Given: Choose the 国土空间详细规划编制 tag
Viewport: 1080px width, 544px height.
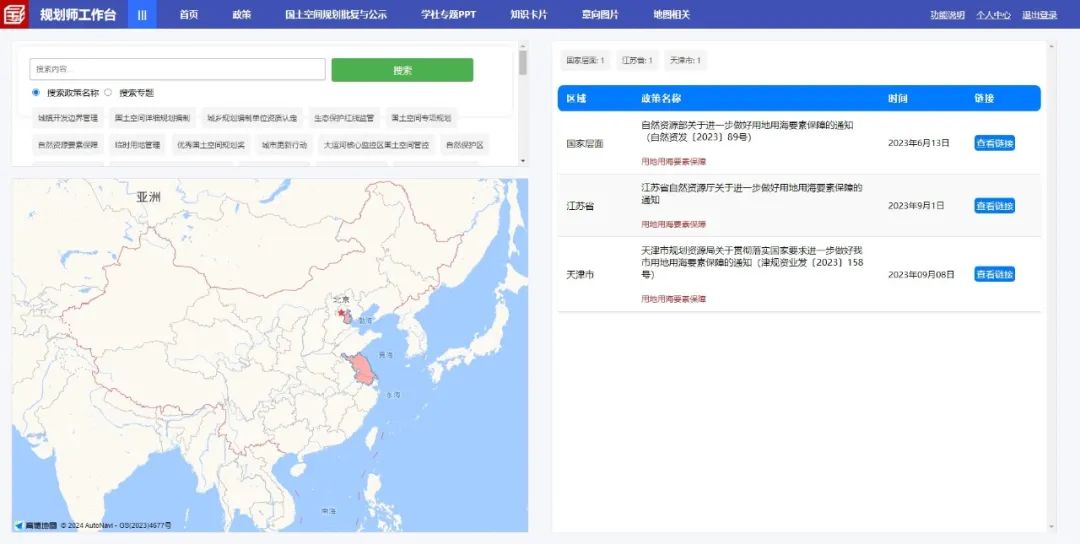Looking at the screenshot, I should 152,118.
